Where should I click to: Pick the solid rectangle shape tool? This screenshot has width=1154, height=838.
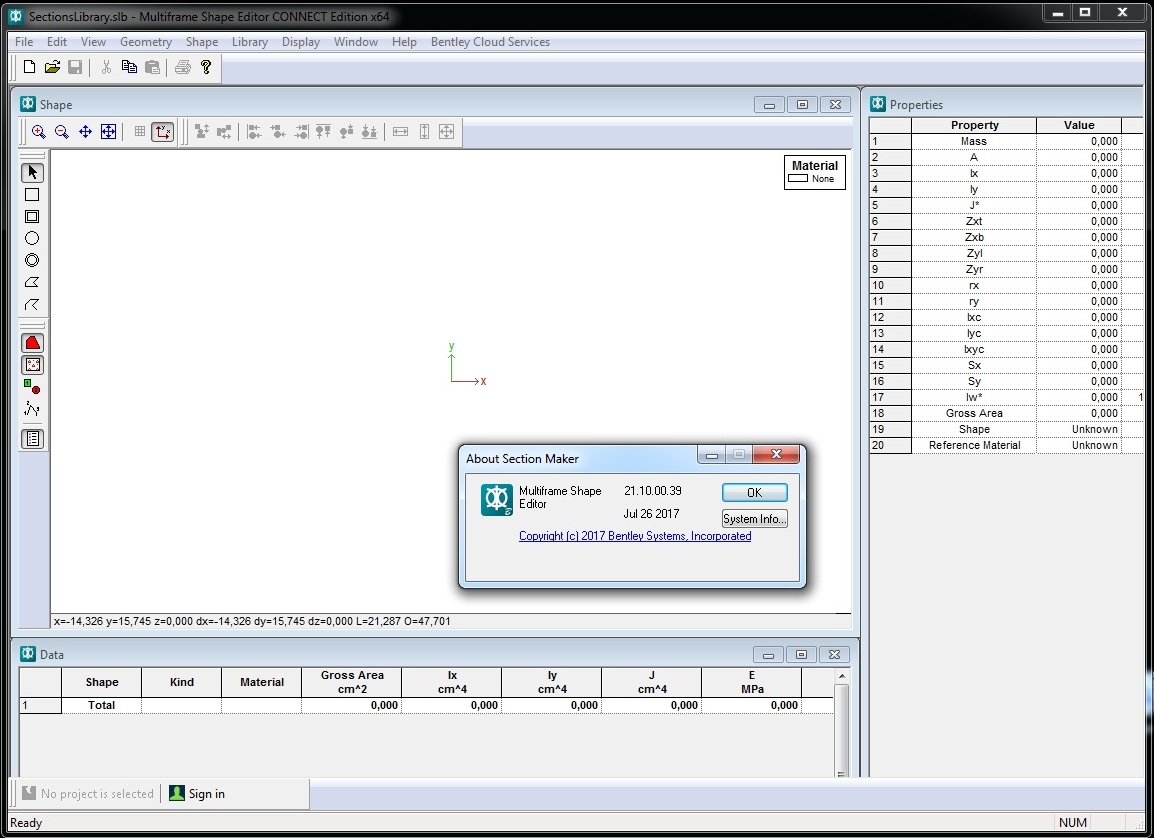pyautogui.click(x=32, y=195)
